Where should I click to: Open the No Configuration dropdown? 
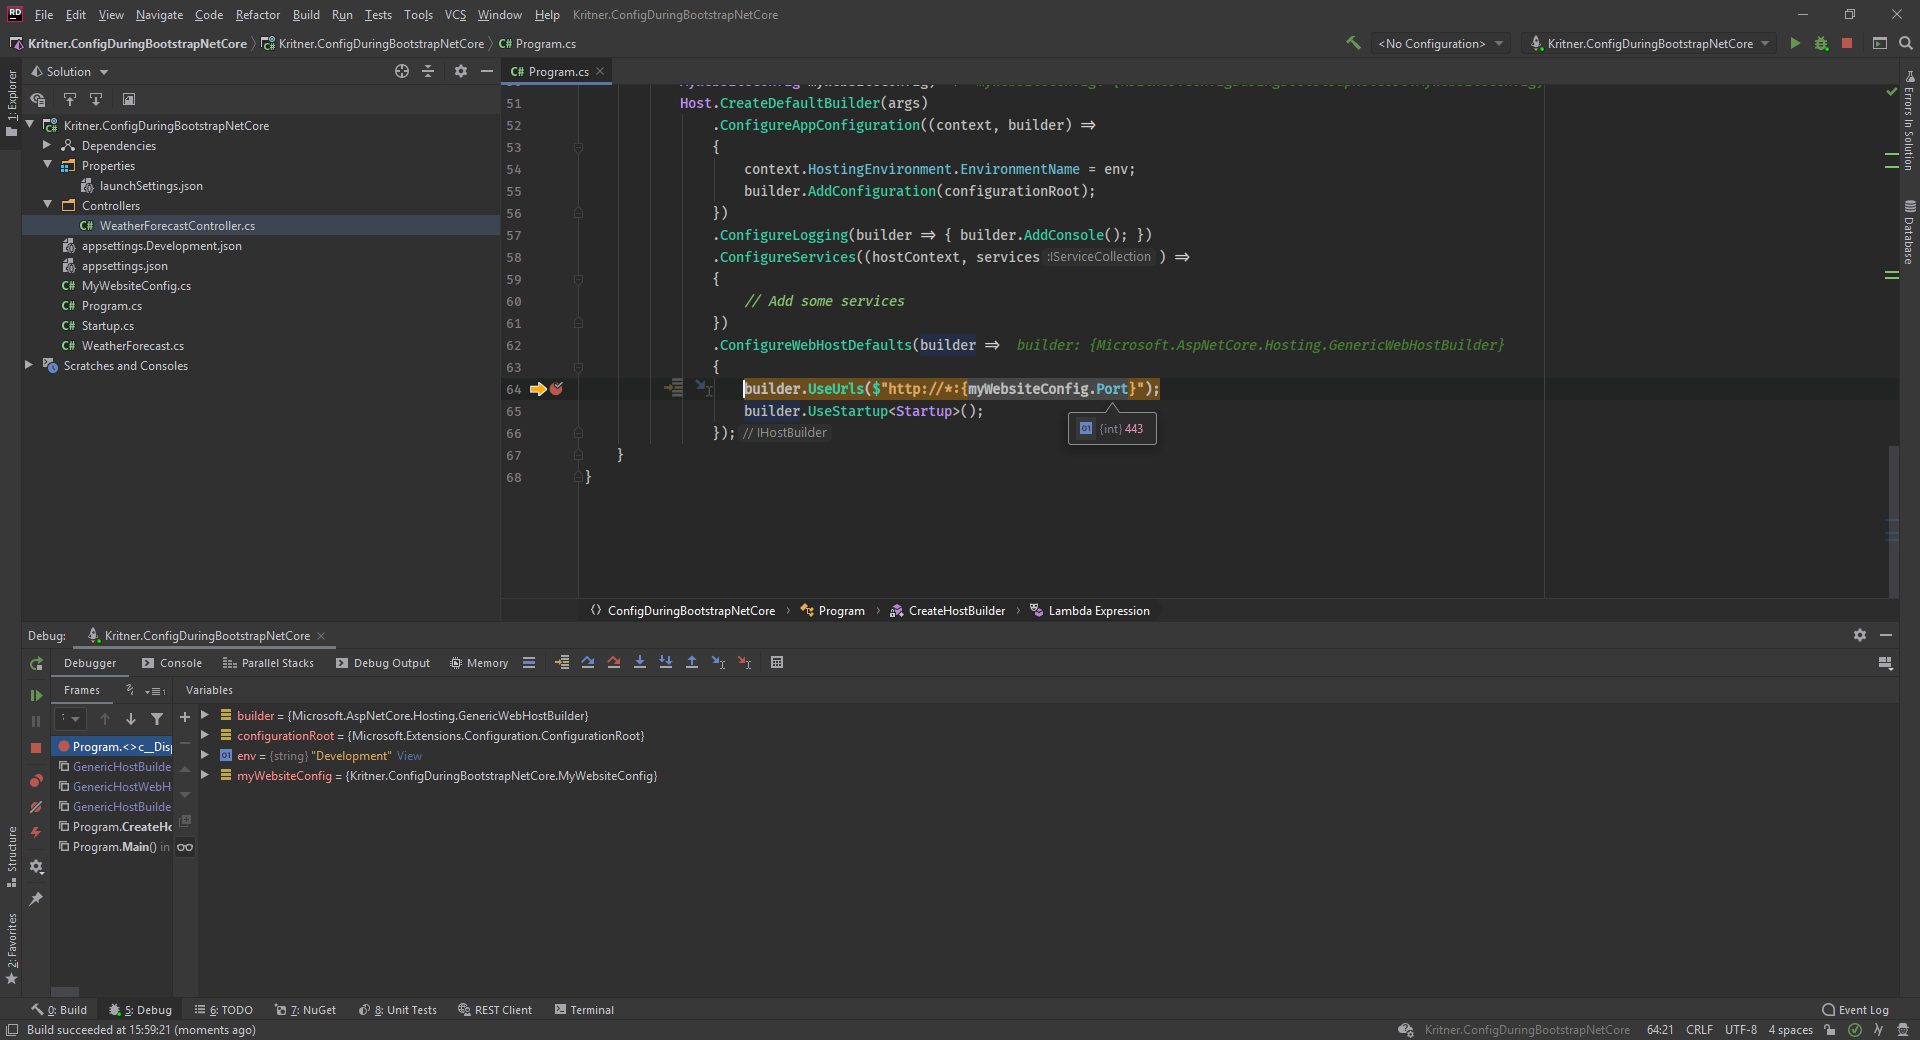tap(1440, 43)
